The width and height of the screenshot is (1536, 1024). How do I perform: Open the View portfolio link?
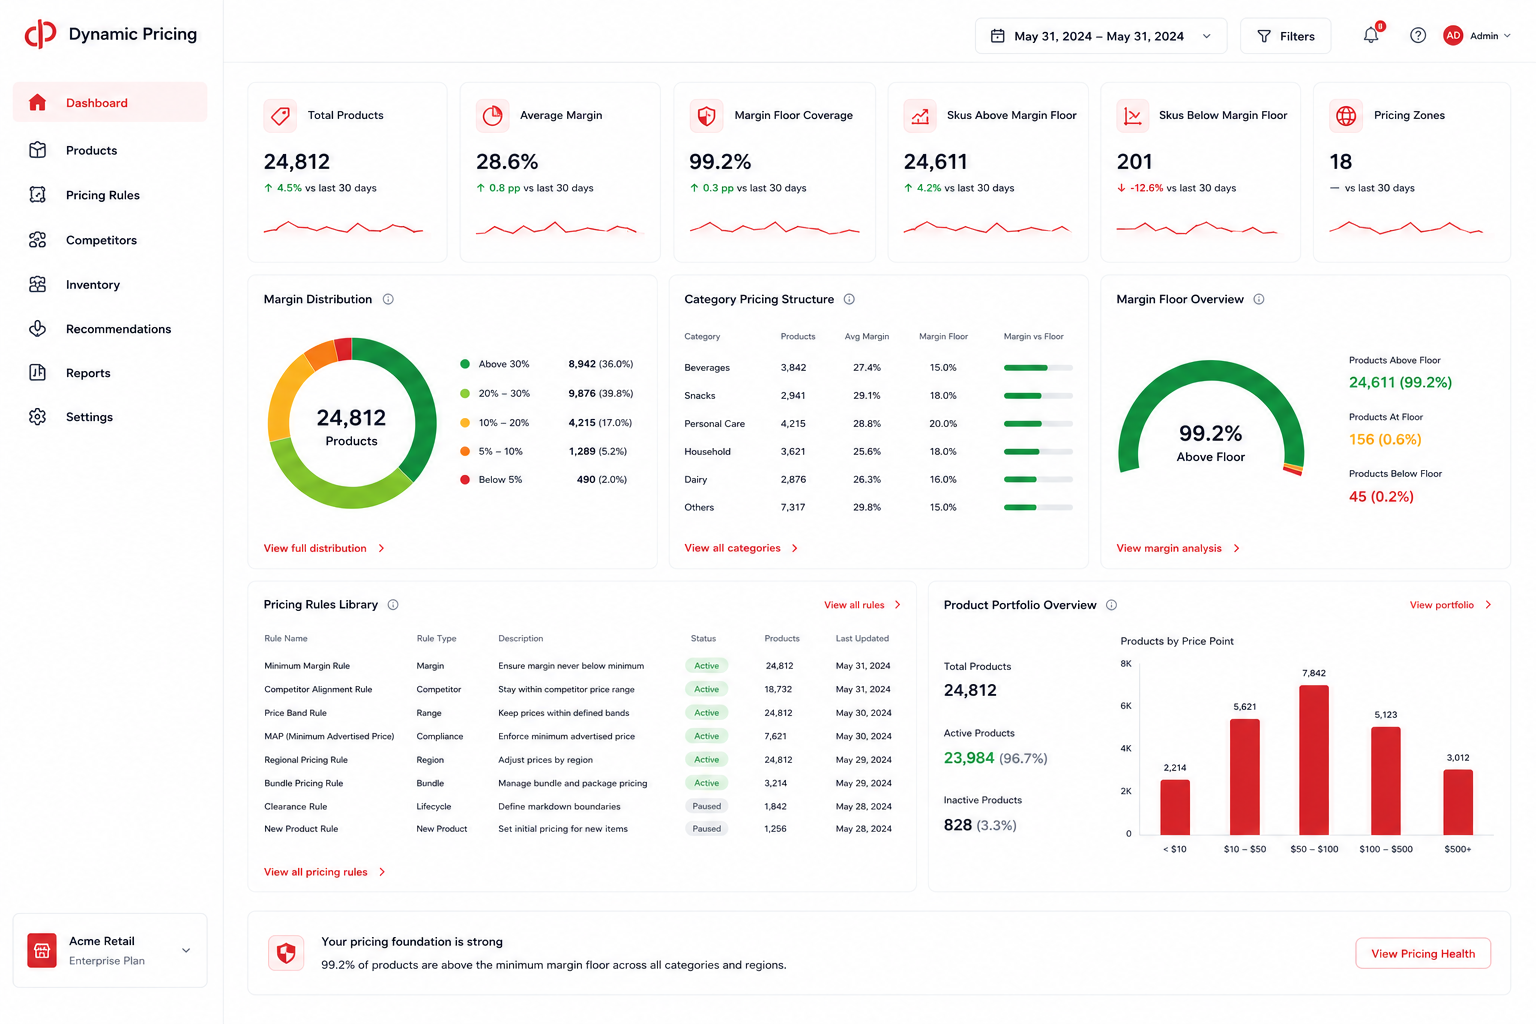tap(1450, 605)
